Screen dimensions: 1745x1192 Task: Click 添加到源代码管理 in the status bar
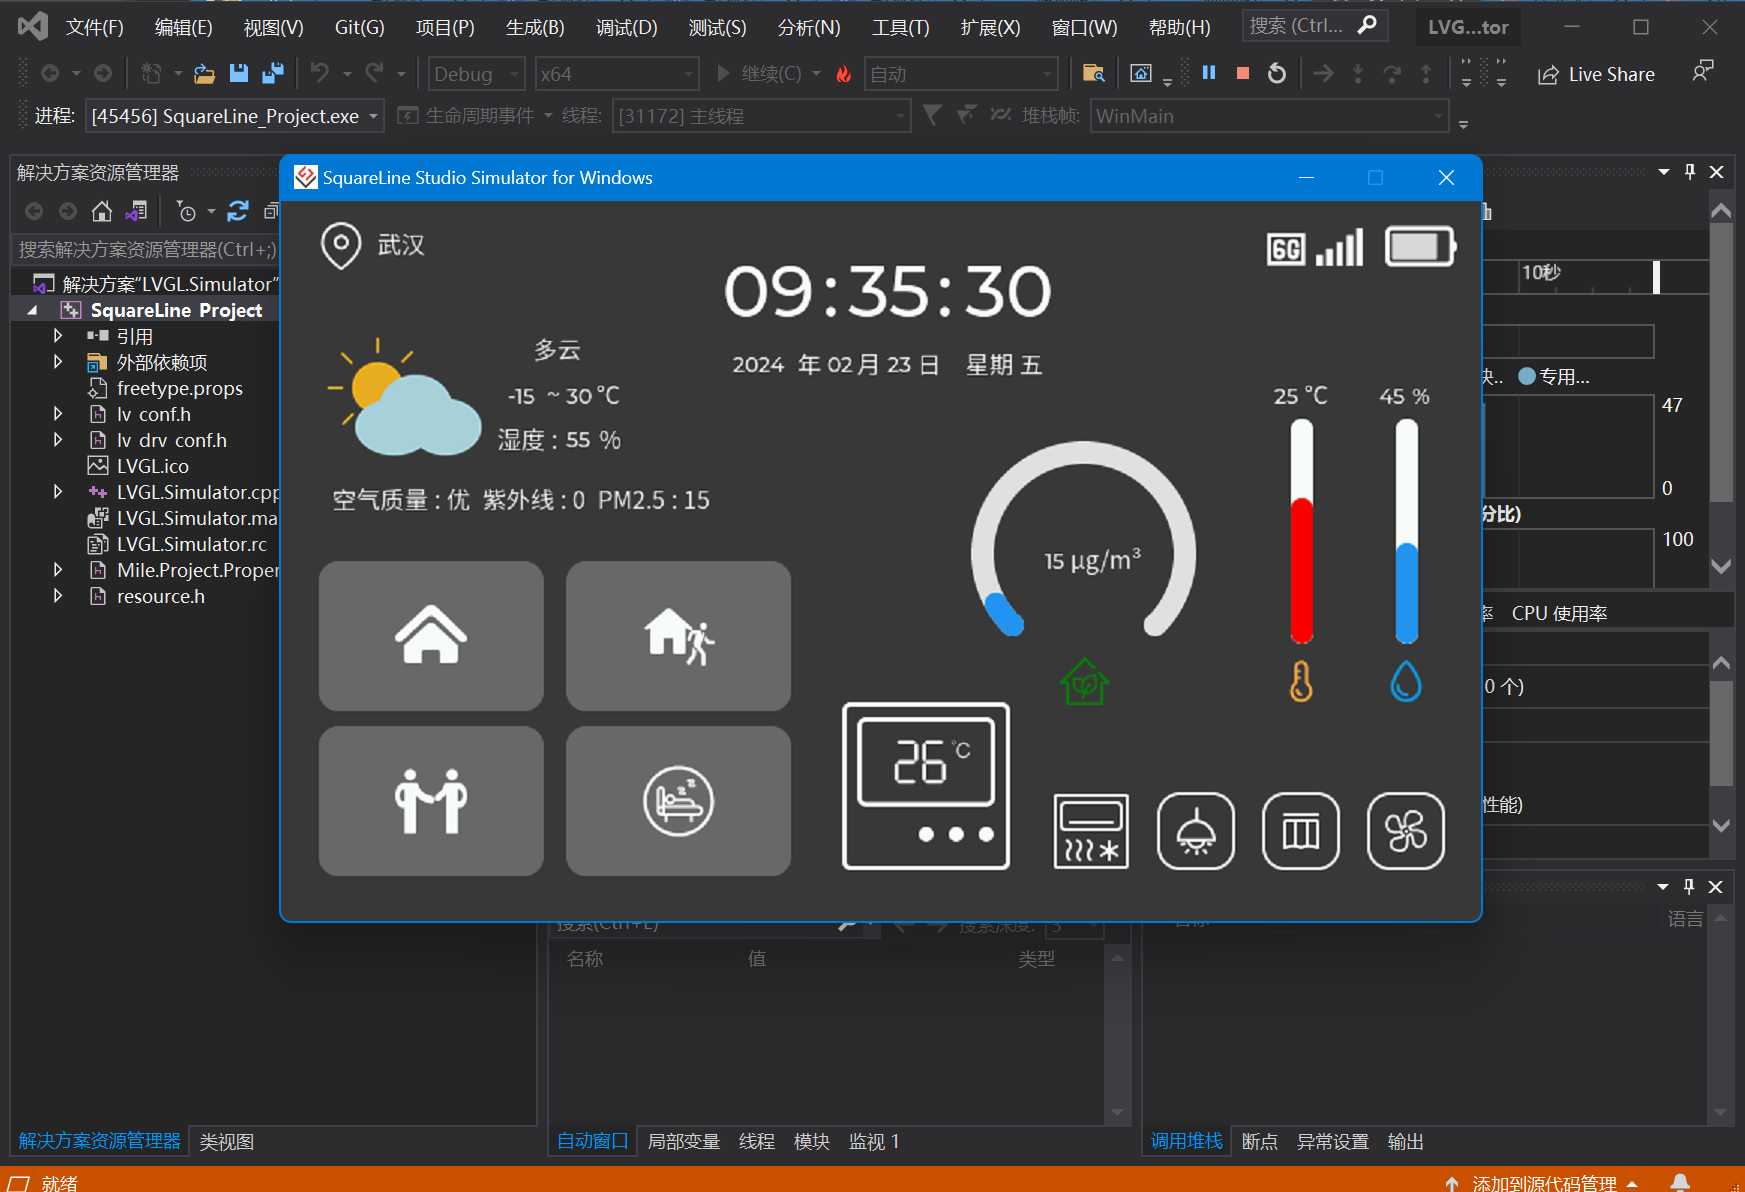[x=1547, y=1183]
